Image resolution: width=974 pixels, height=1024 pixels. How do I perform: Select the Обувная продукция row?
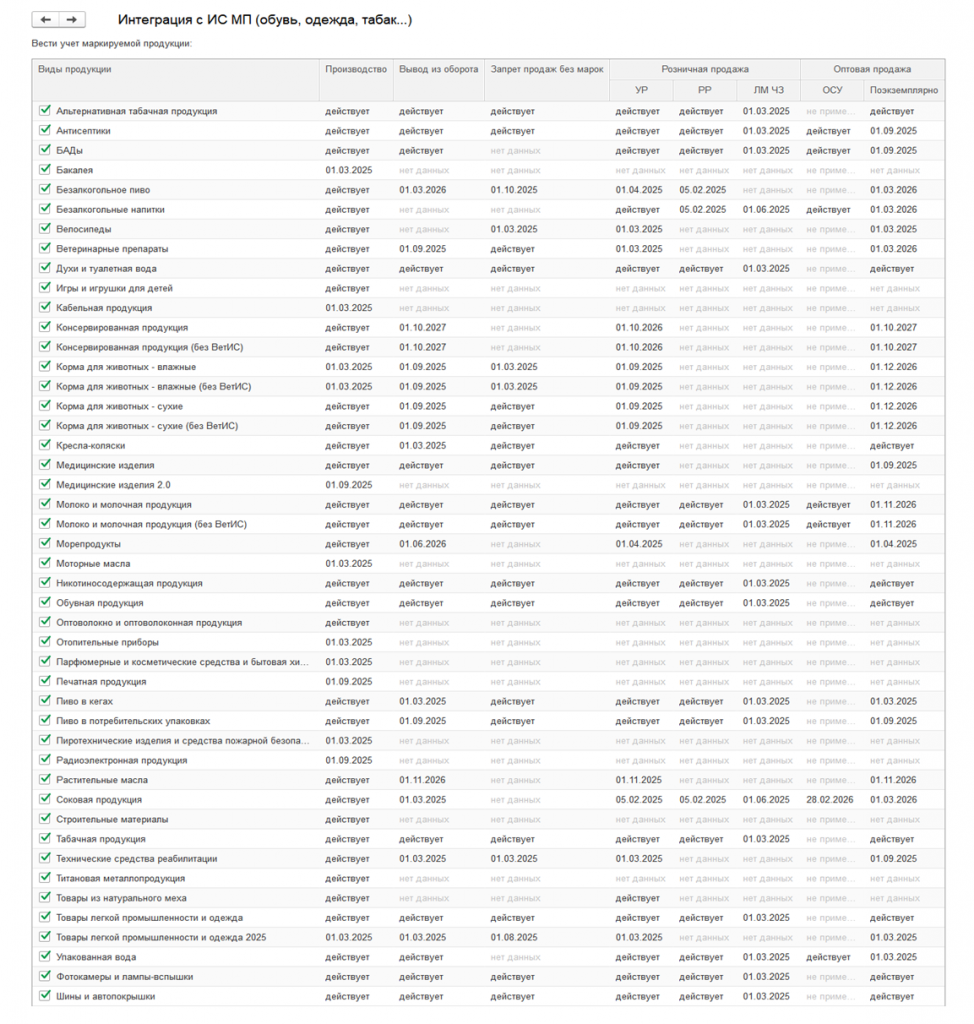[x=488, y=603]
